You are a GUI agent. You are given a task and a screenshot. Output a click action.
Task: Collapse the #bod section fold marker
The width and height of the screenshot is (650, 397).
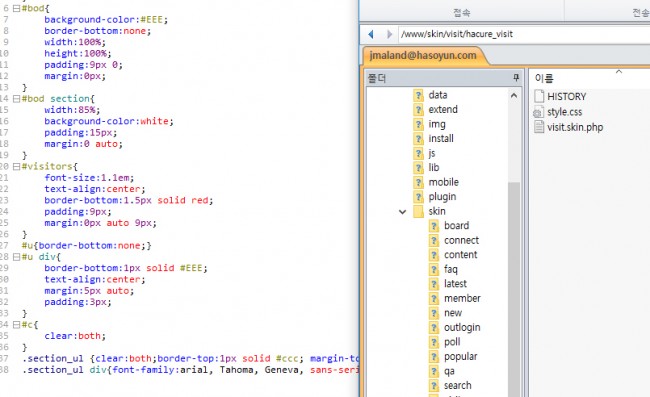click(x=16, y=99)
